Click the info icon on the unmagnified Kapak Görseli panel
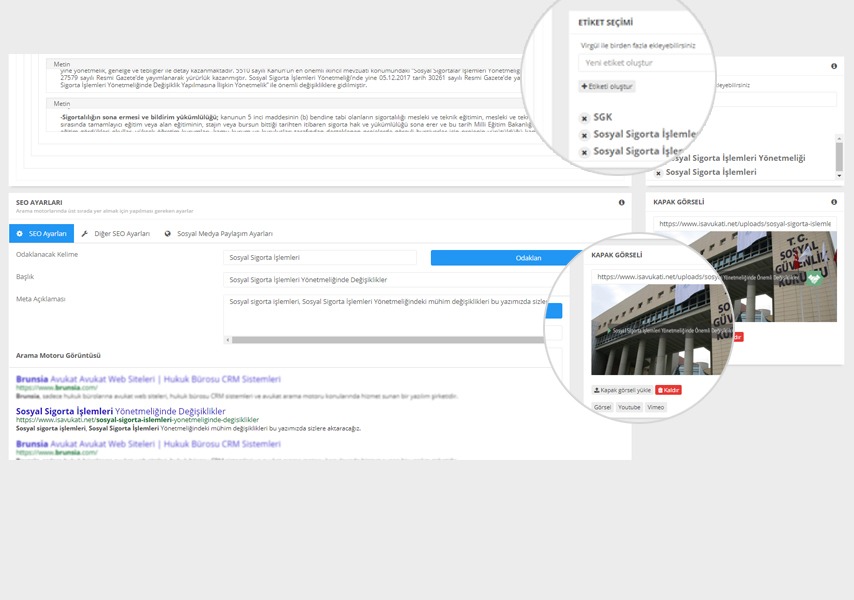 pos(834,202)
